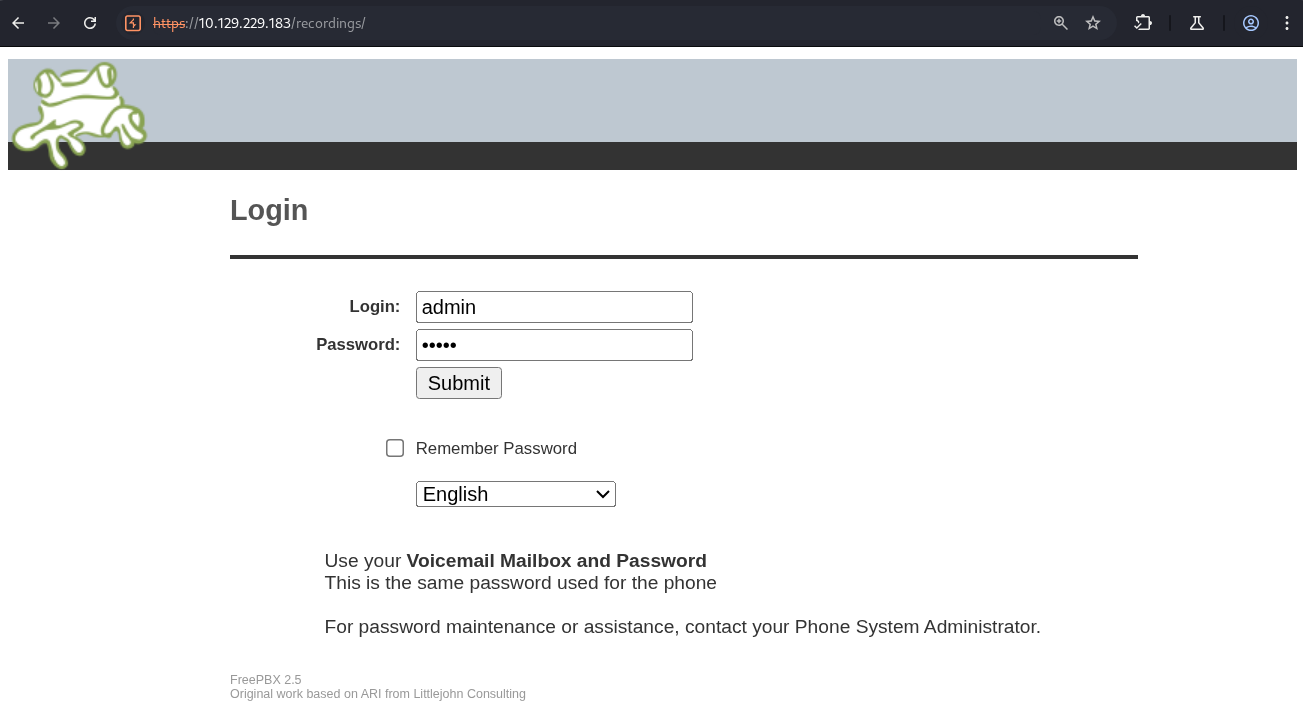The image size is (1303, 719).
Task: Click the Remember Password label text
Action: (496, 448)
